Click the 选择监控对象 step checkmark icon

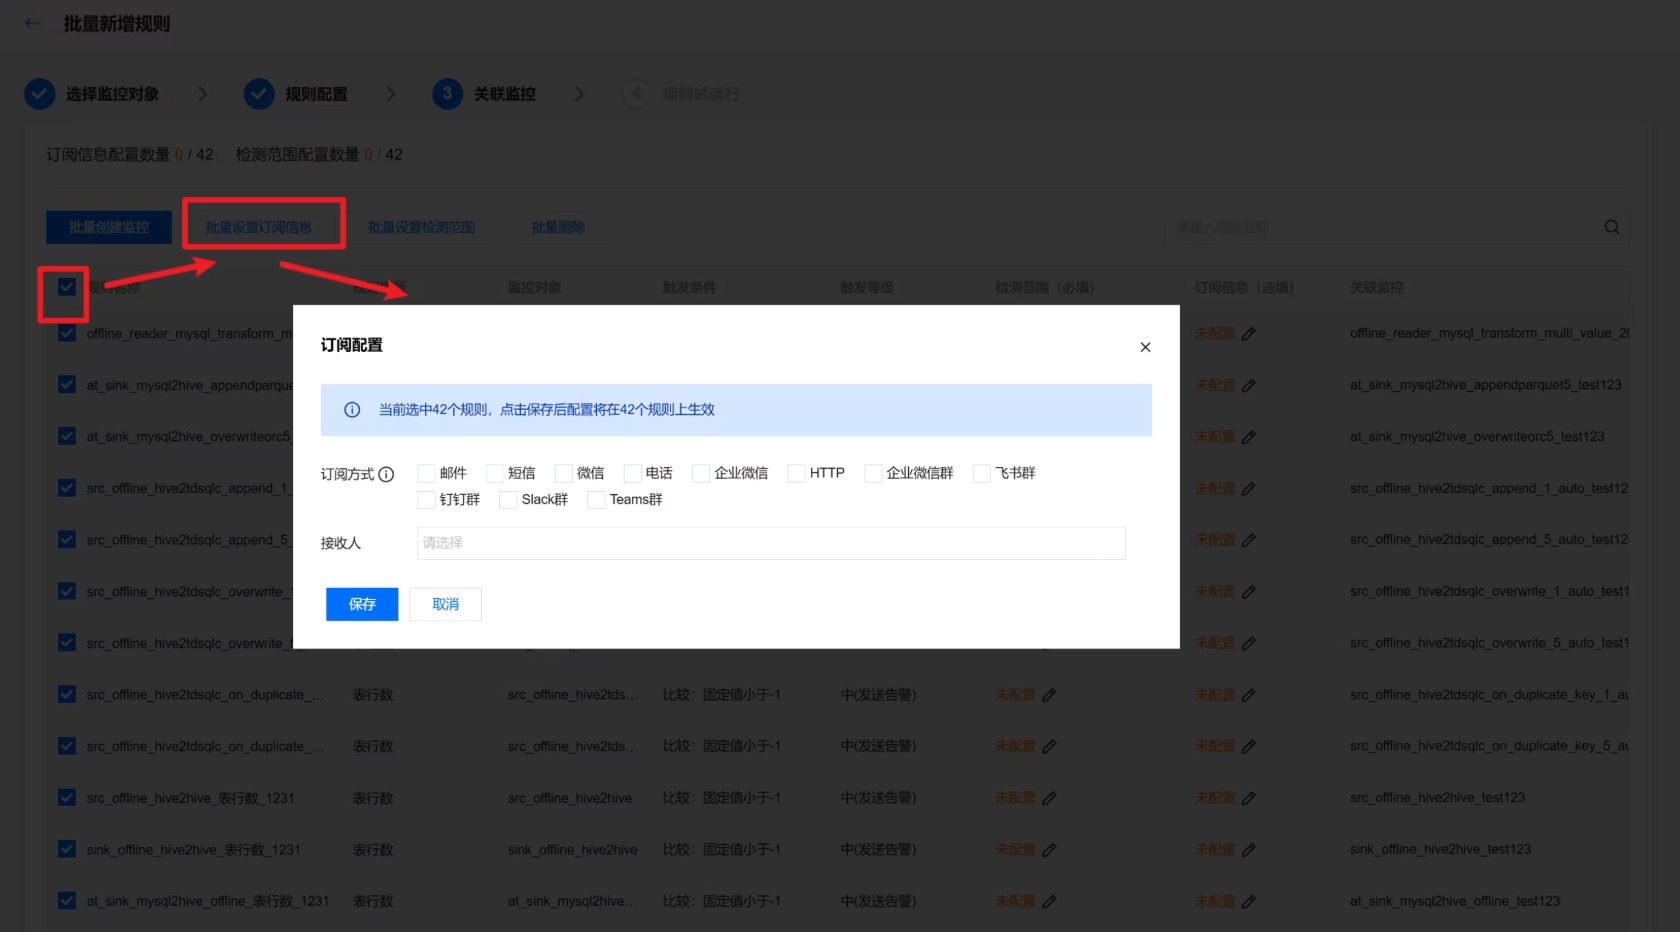click(x=40, y=94)
